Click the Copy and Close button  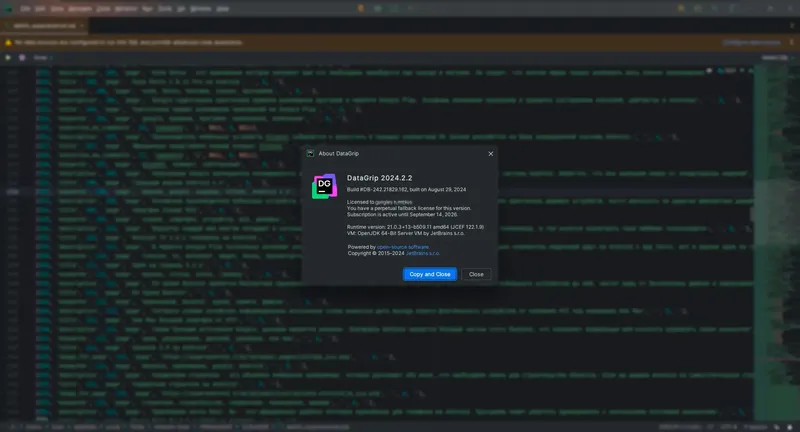430,274
